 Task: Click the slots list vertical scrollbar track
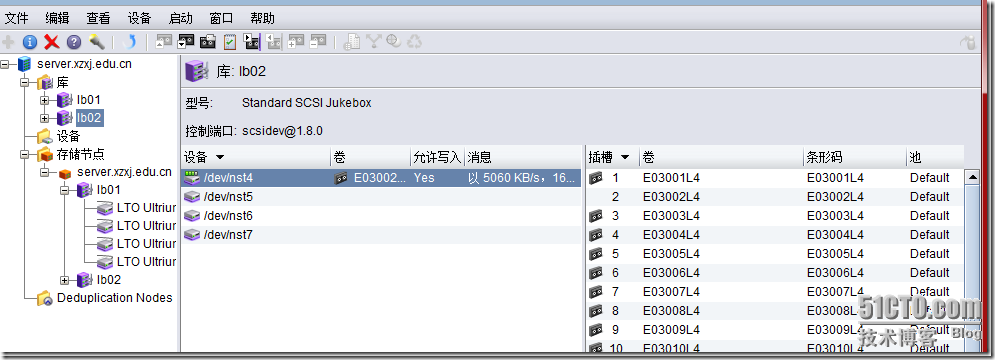click(971, 267)
